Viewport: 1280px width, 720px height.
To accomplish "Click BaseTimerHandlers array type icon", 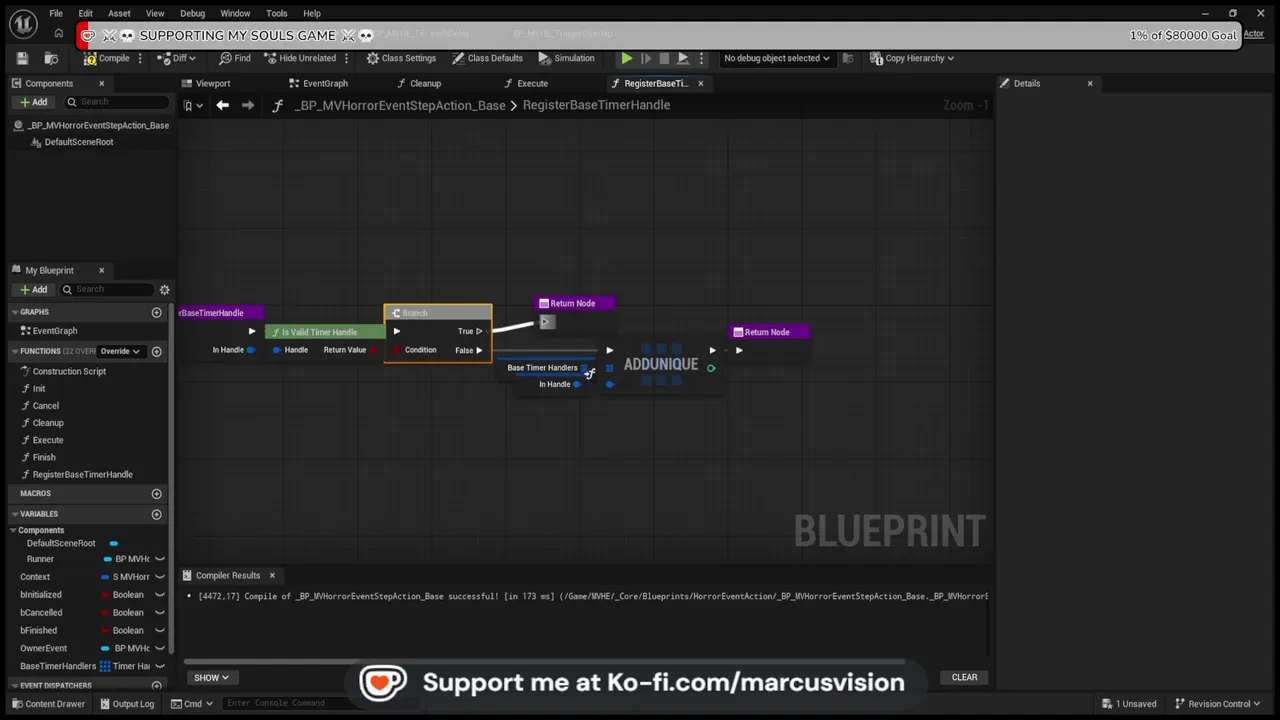I will (x=105, y=666).
